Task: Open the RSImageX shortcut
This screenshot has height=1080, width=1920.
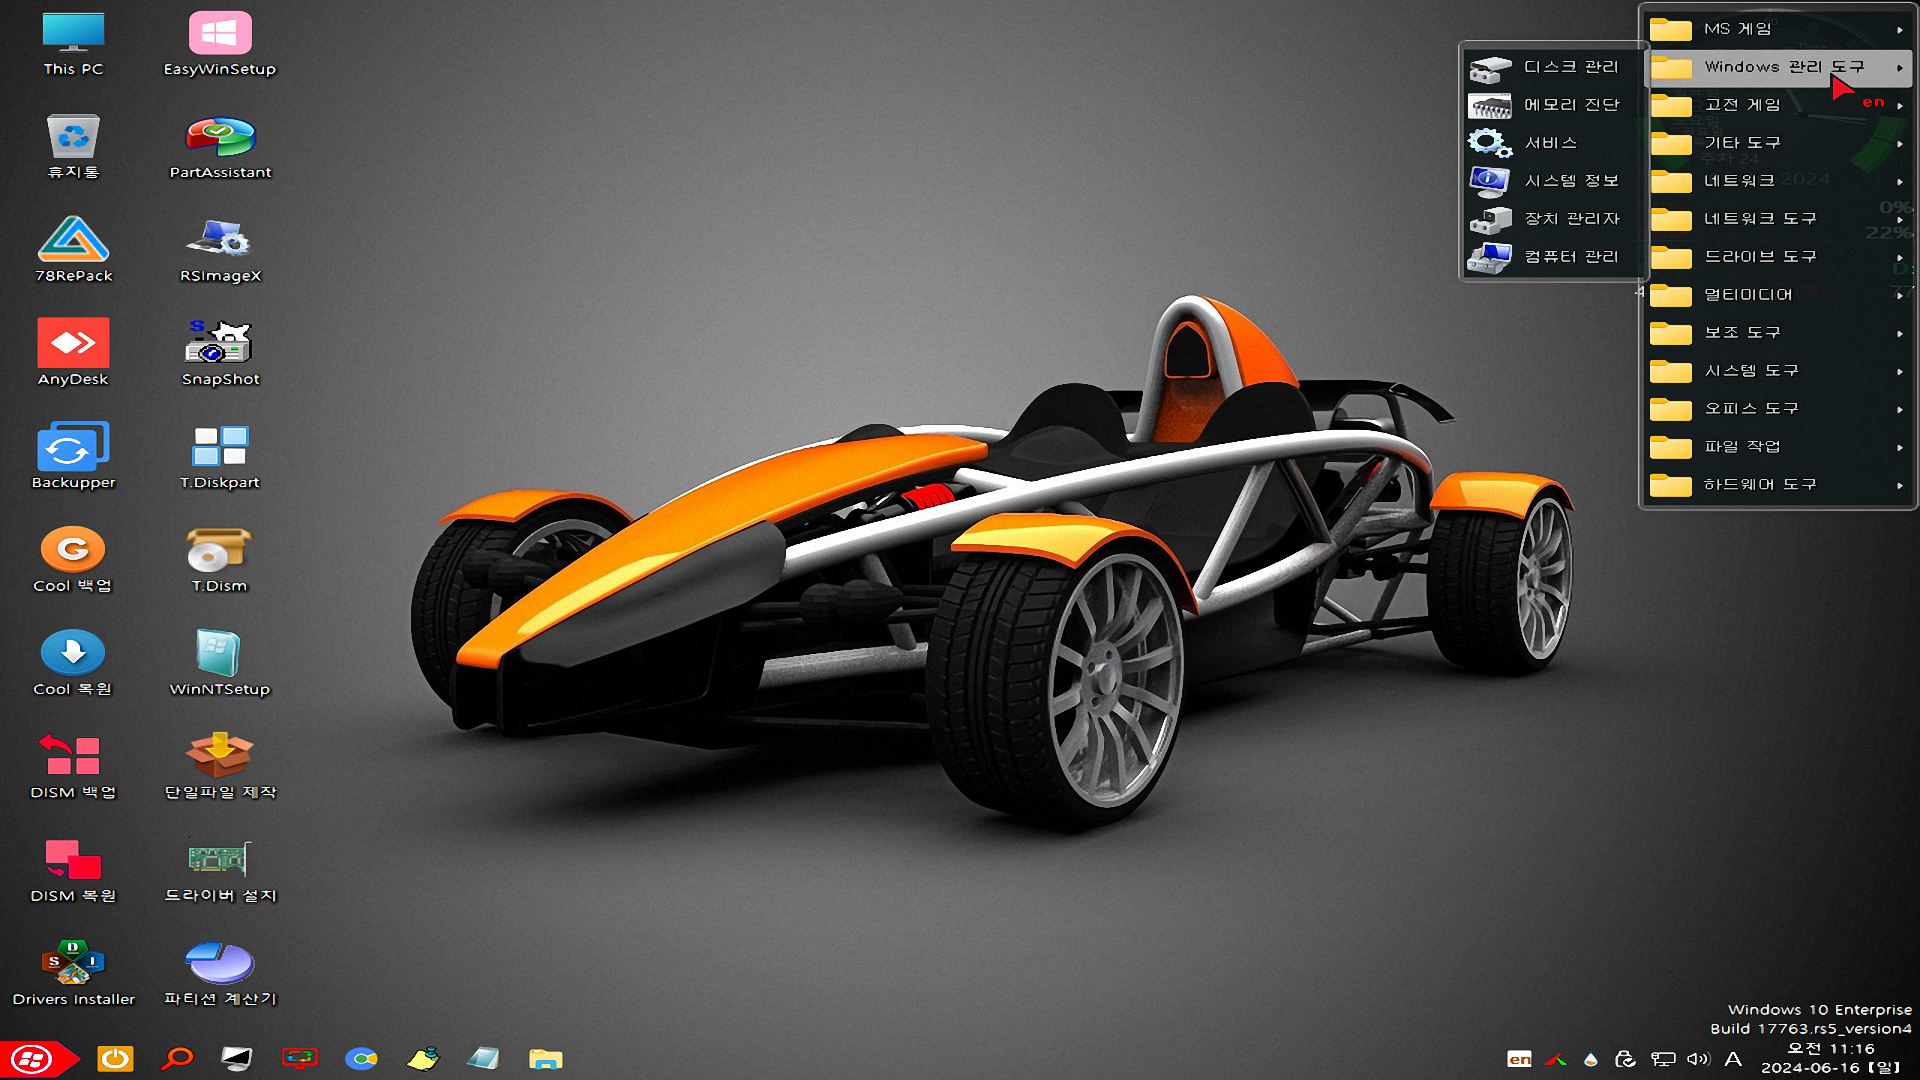Action: coord(220,251)
